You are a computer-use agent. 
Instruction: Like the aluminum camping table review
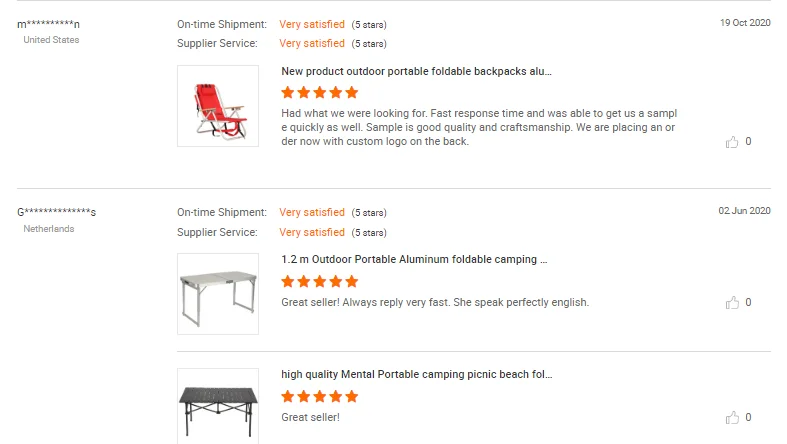(732, 302)
